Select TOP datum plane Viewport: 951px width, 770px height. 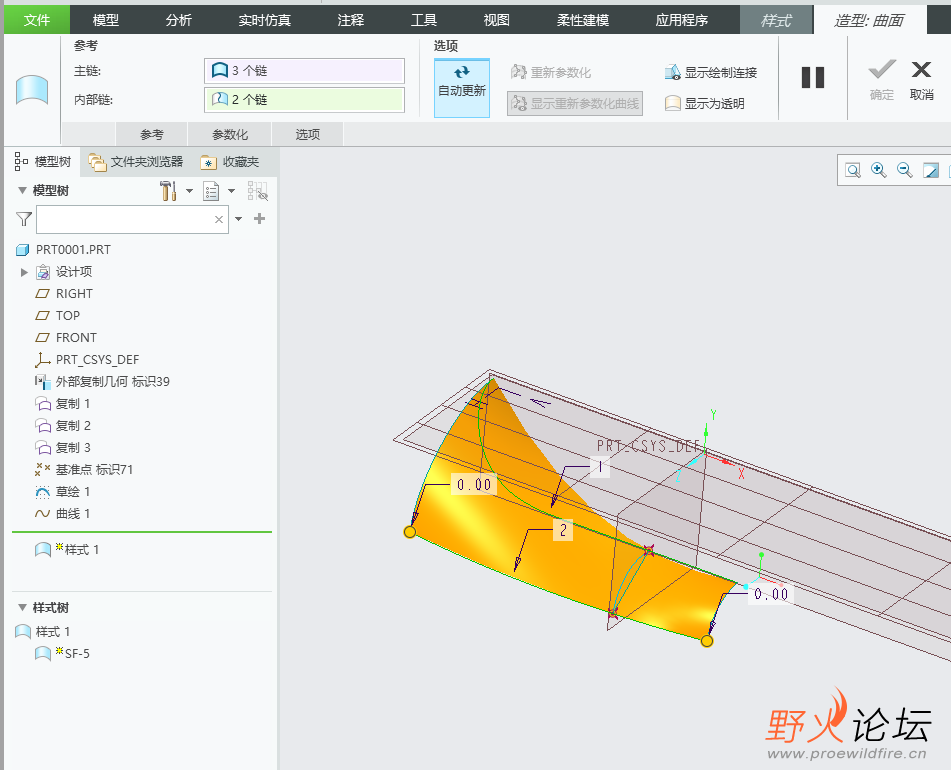[x=58, y=315]
